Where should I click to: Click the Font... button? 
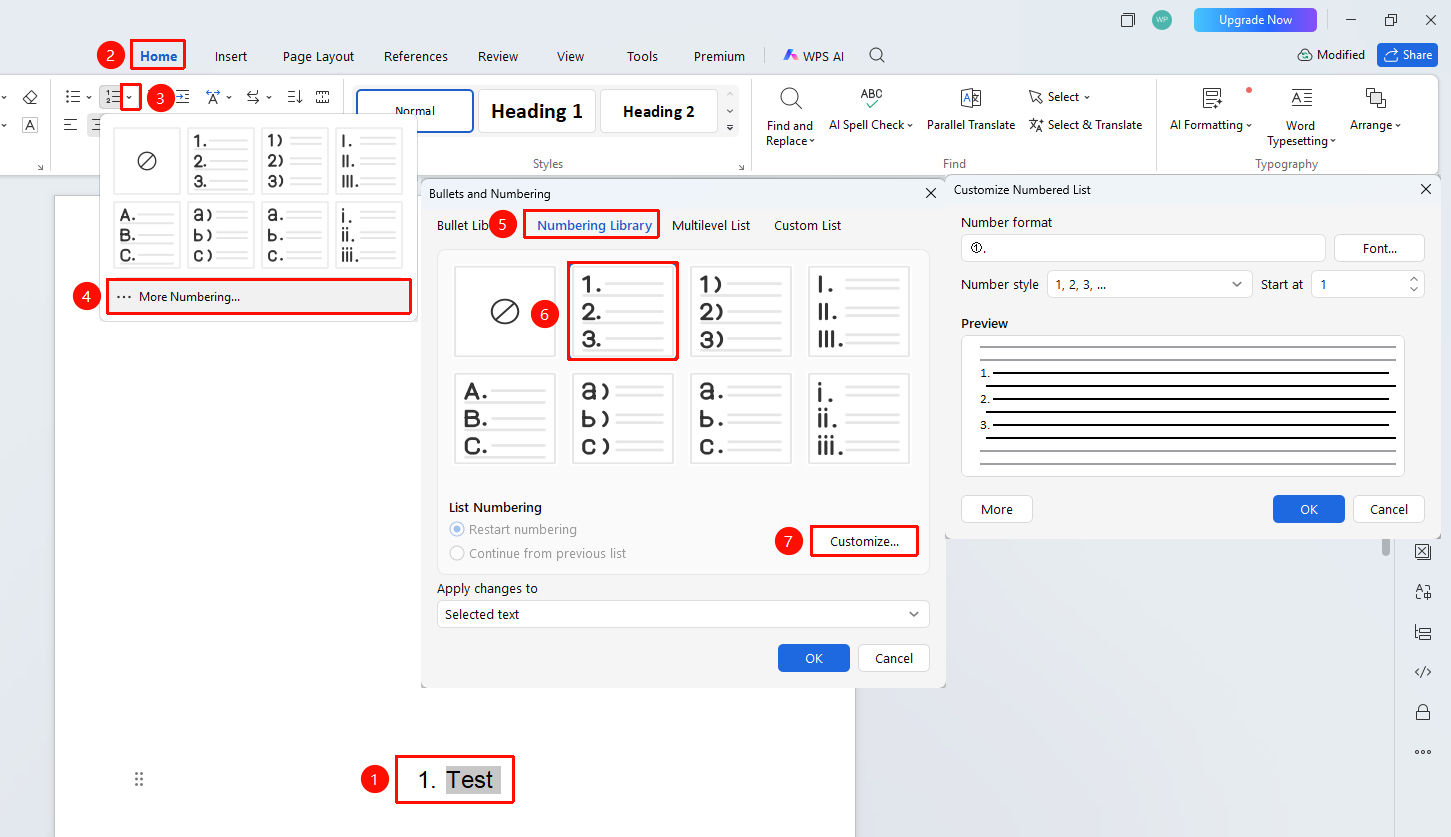pos(1379,248)
